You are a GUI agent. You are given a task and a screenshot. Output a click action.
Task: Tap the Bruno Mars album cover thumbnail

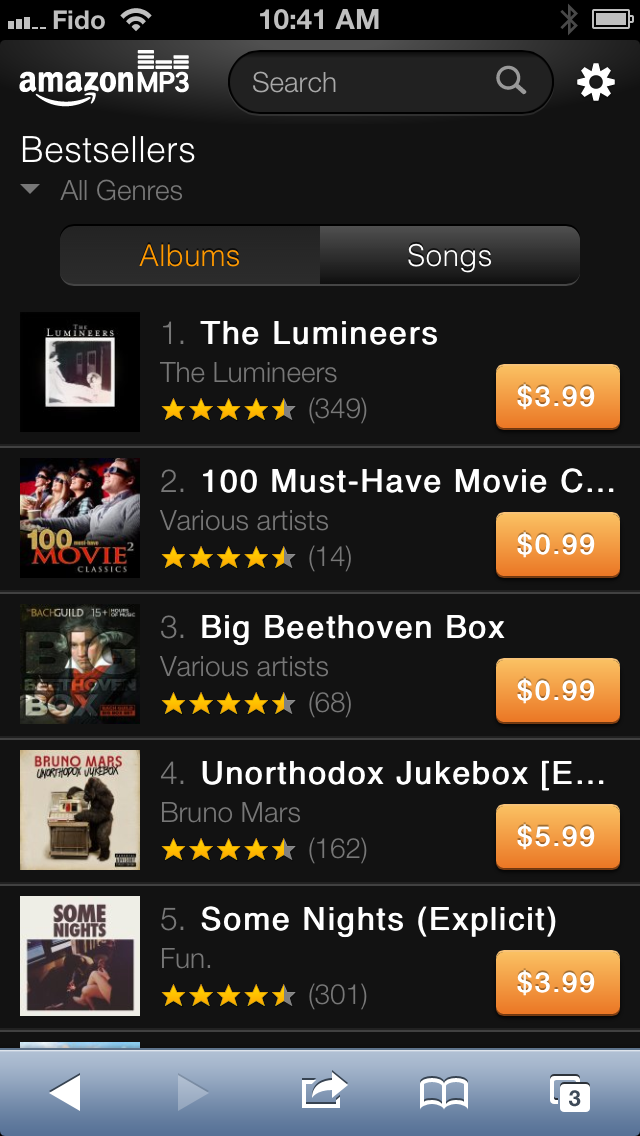pyautogui.click(x=80, y=810)
